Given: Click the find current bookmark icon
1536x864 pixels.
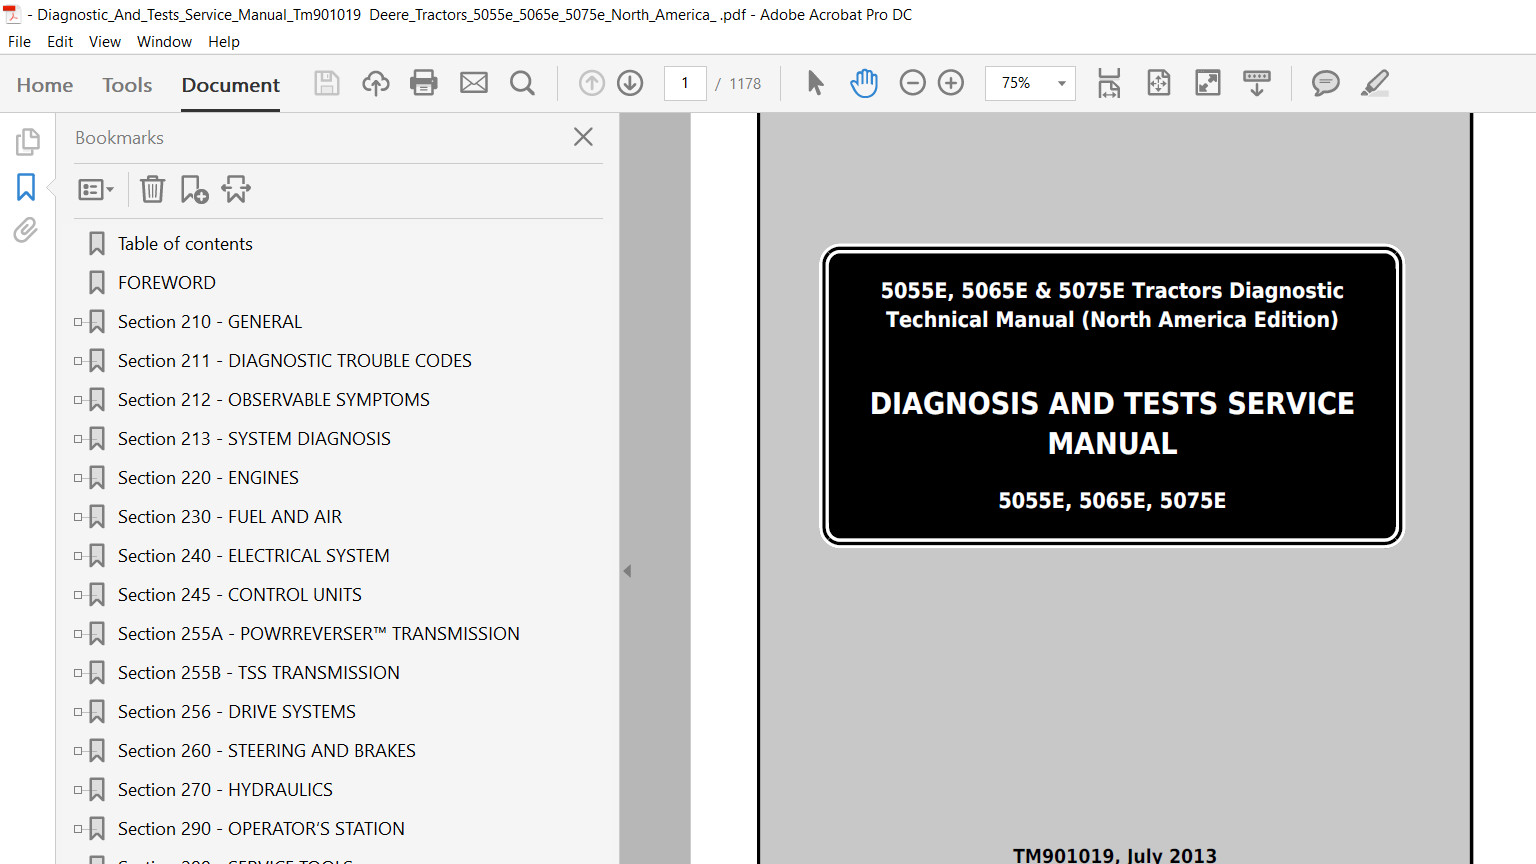Looking at the screenshot, I should pyautogui.click(x=236, y=189).
